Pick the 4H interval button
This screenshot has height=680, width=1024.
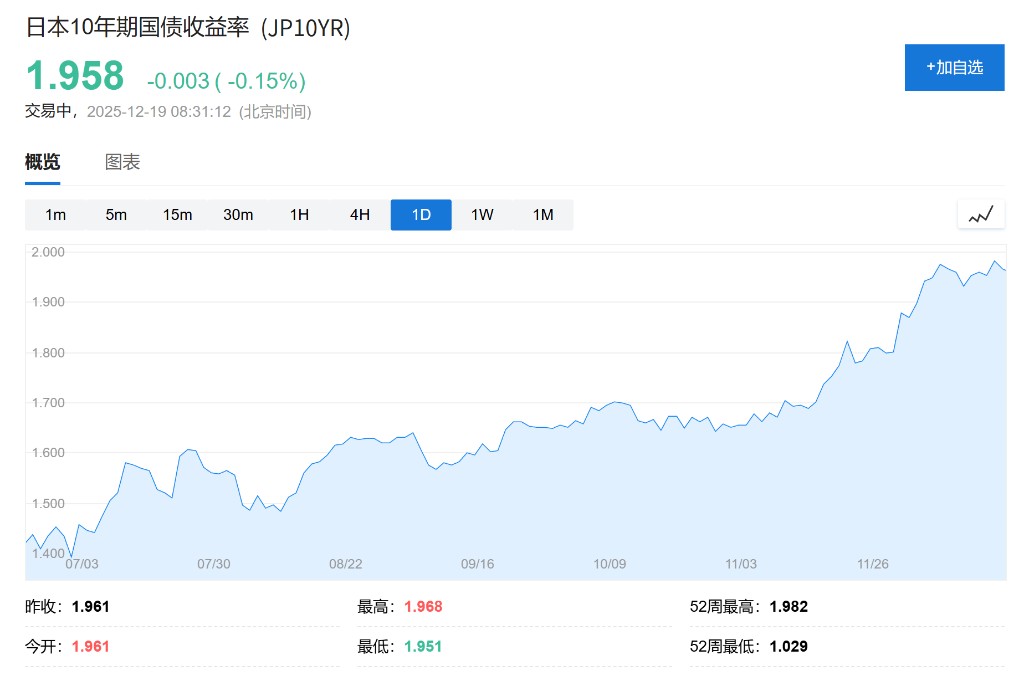[x=360, y=215]
